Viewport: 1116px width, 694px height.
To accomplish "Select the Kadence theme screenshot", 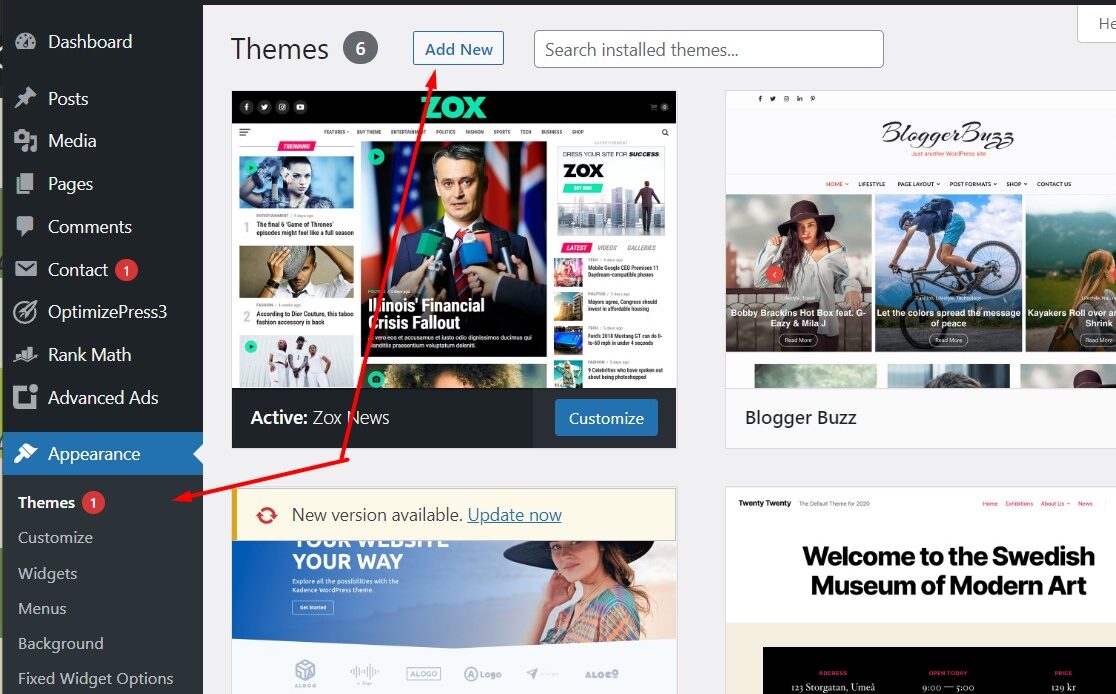I will [x=454, y=617].
